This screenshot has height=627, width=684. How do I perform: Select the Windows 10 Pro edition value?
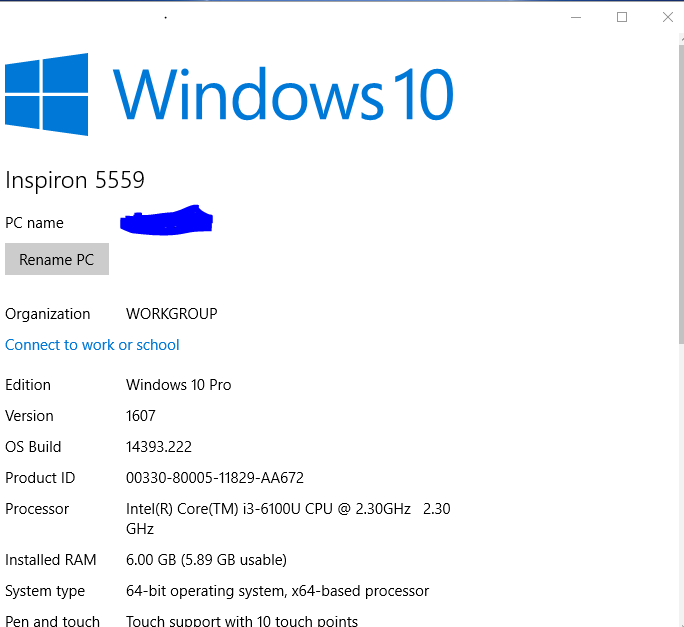click(x=178, y=385)
